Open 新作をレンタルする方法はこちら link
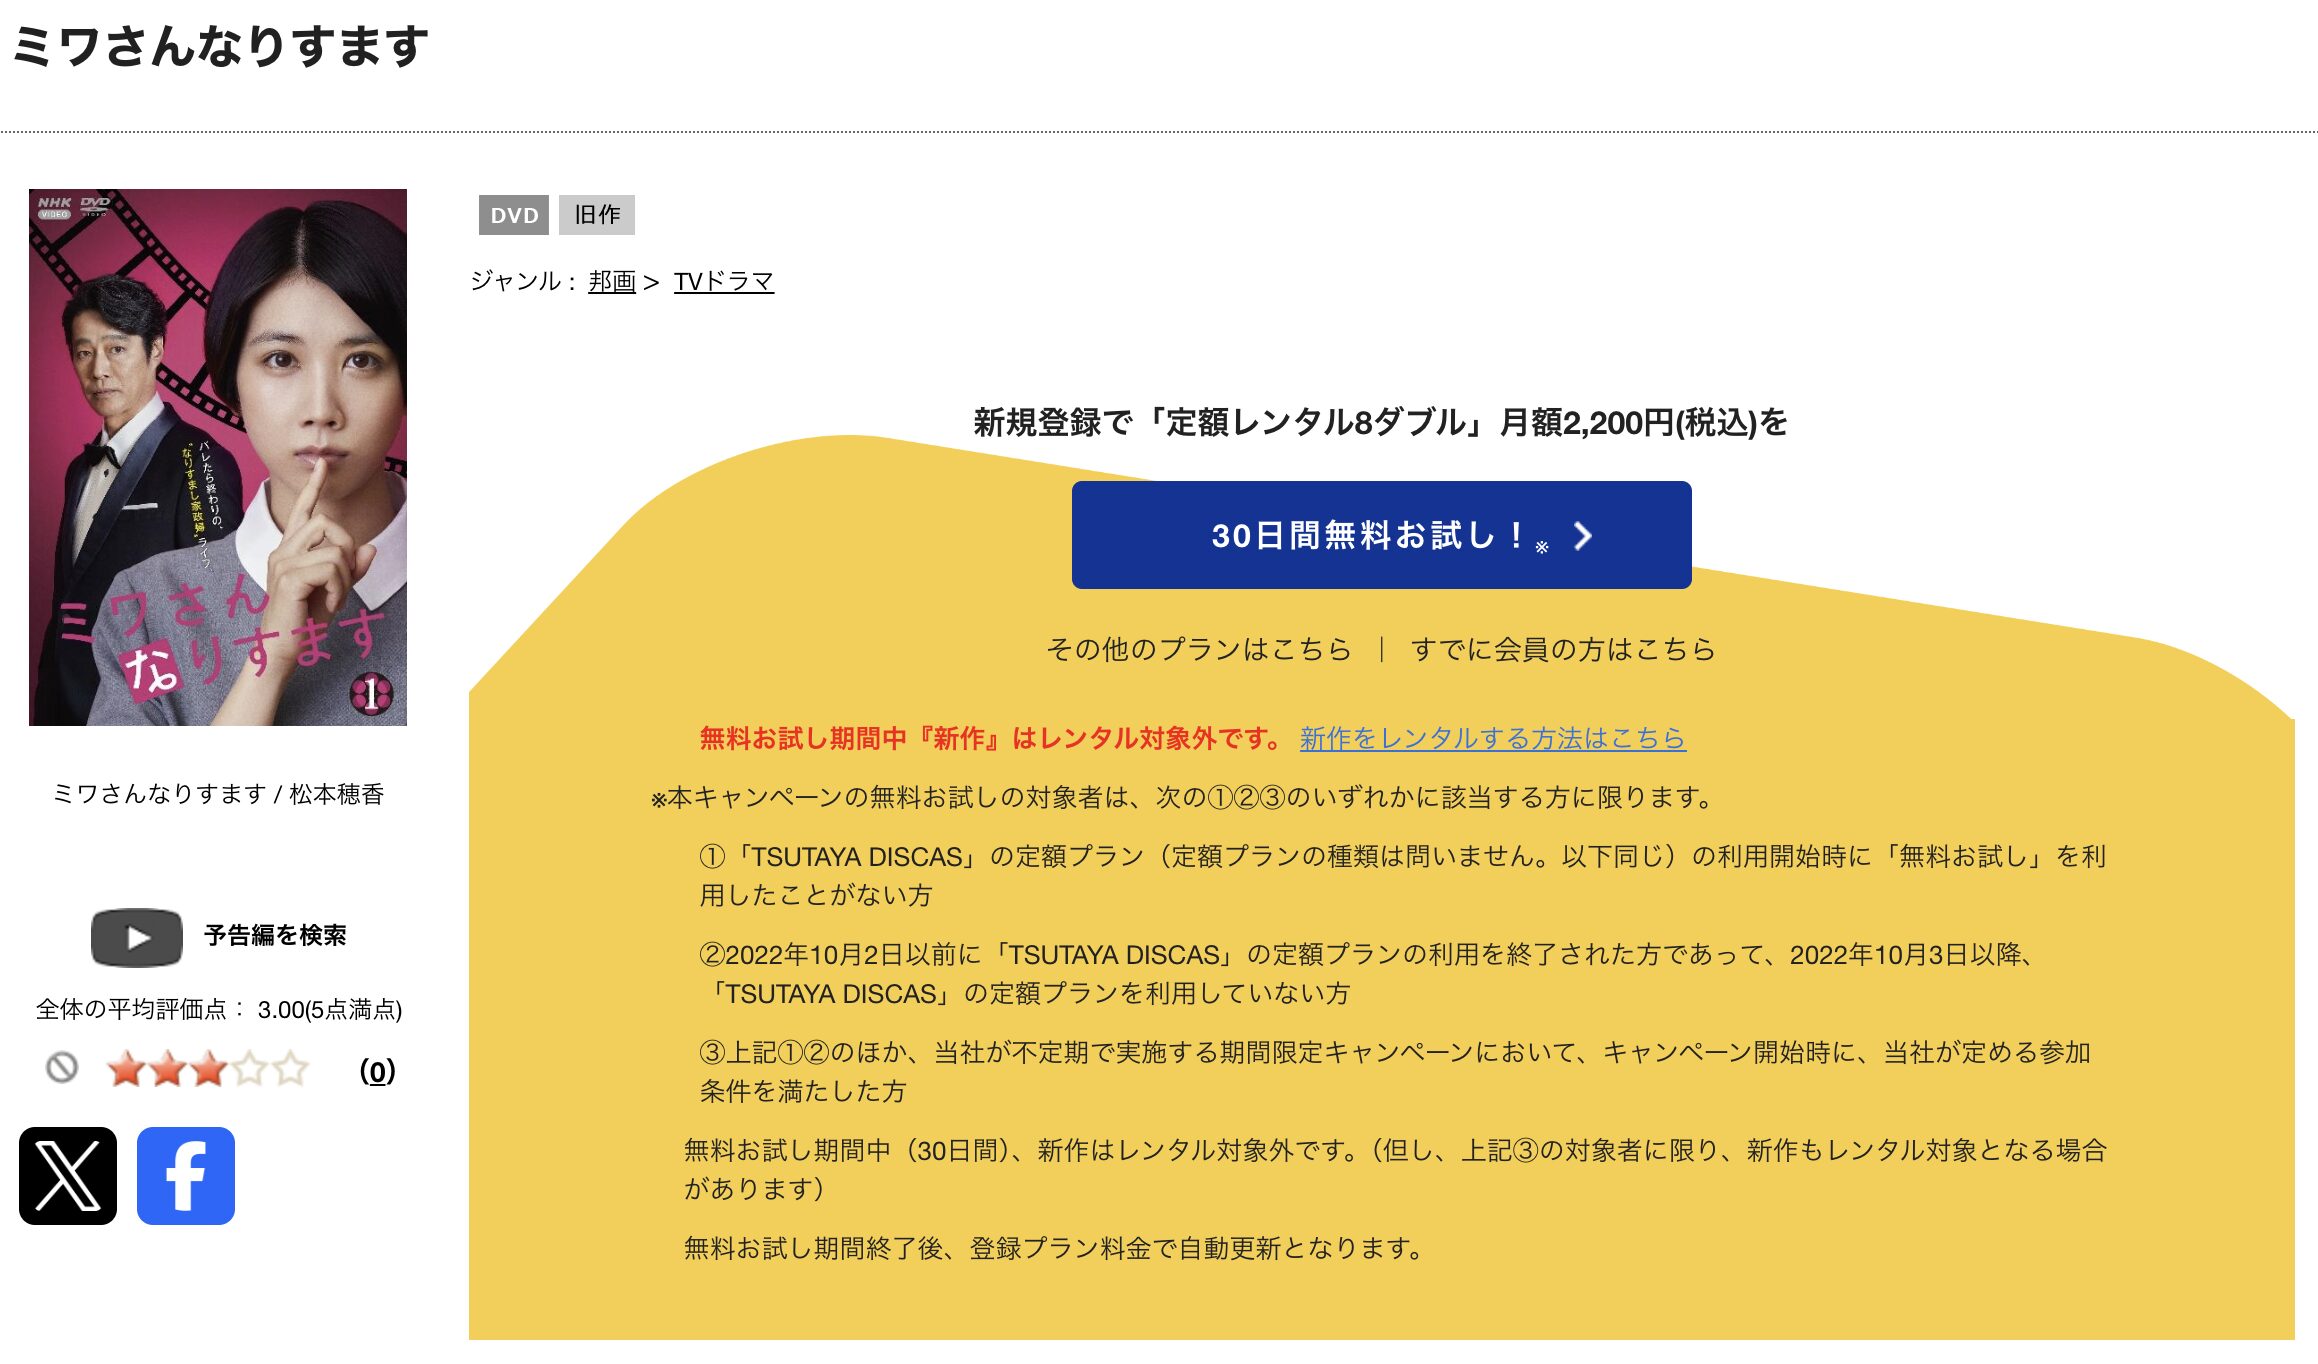2318x1364 pixels. click(x=1493, y=738)
